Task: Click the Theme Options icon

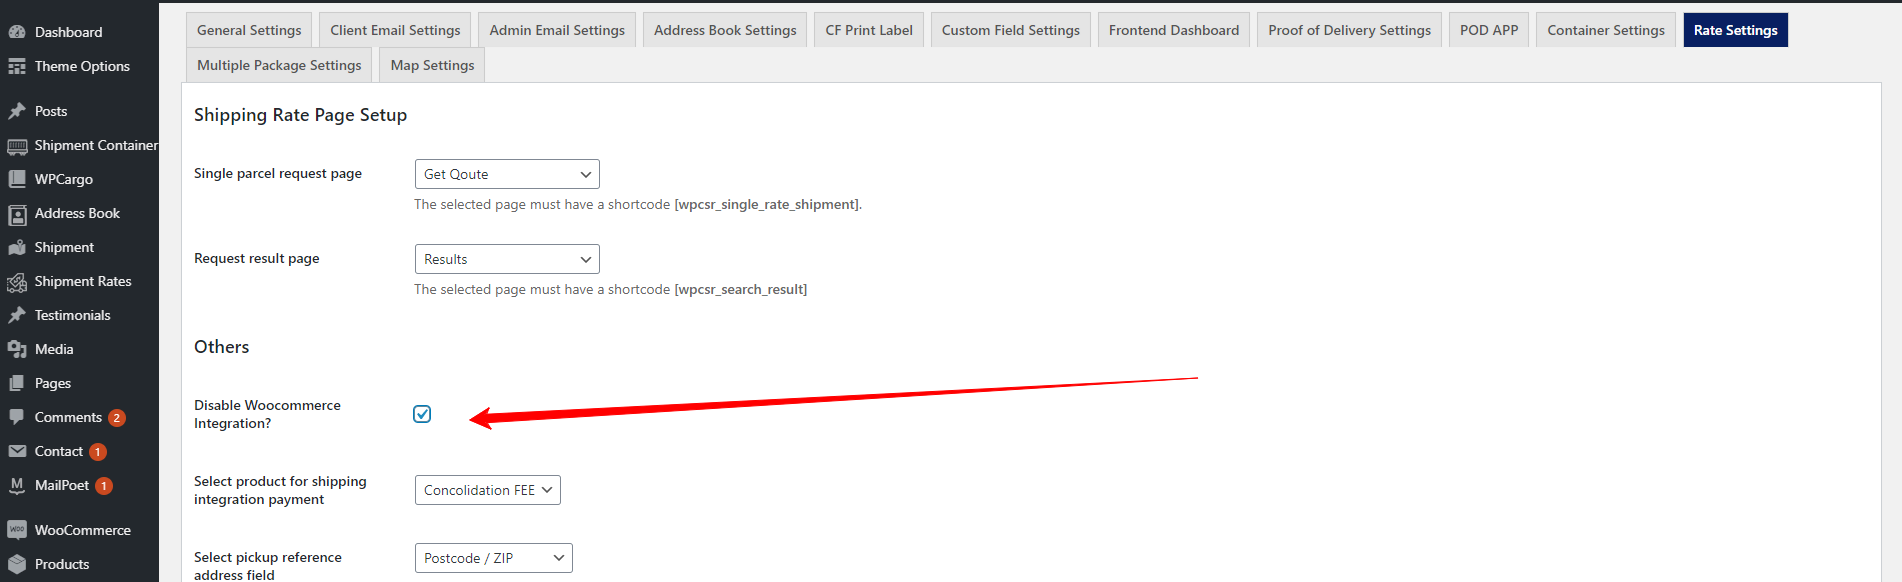Action: (x=17, y=66)
